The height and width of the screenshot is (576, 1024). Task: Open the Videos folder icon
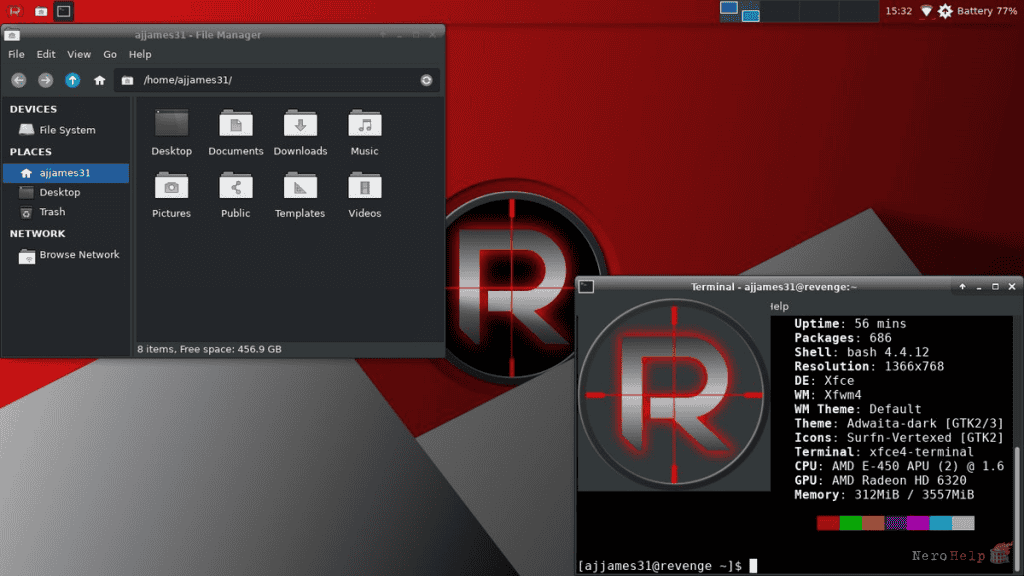click(364, 186)
